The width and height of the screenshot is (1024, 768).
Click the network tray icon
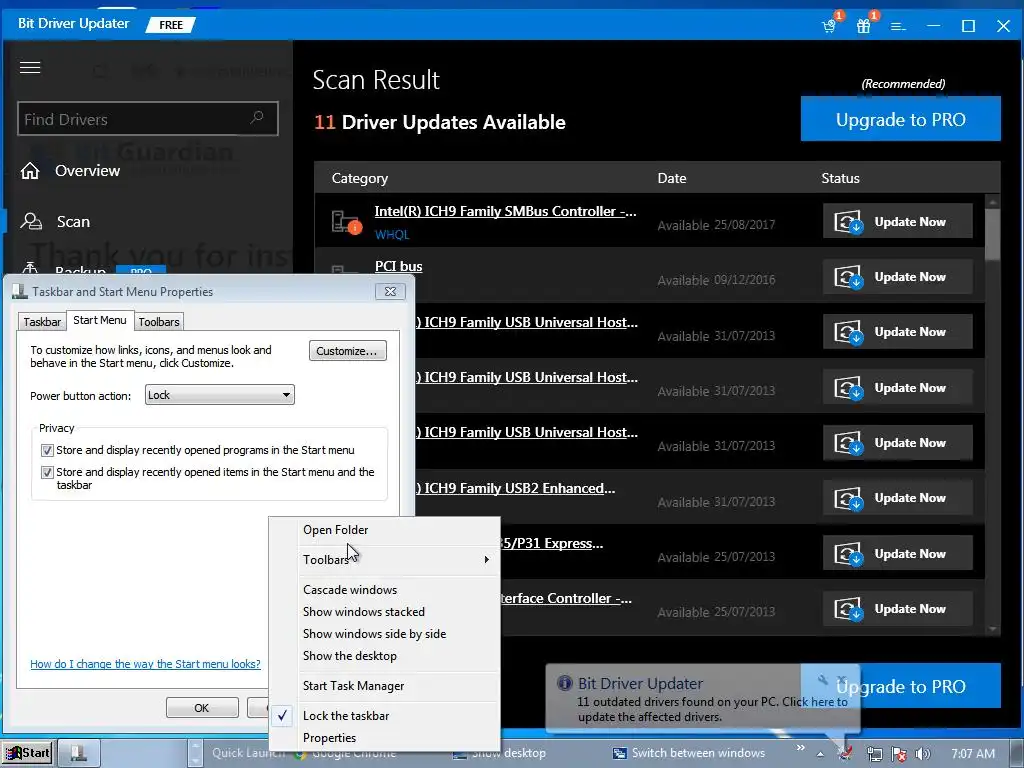[x=874, y=754]
